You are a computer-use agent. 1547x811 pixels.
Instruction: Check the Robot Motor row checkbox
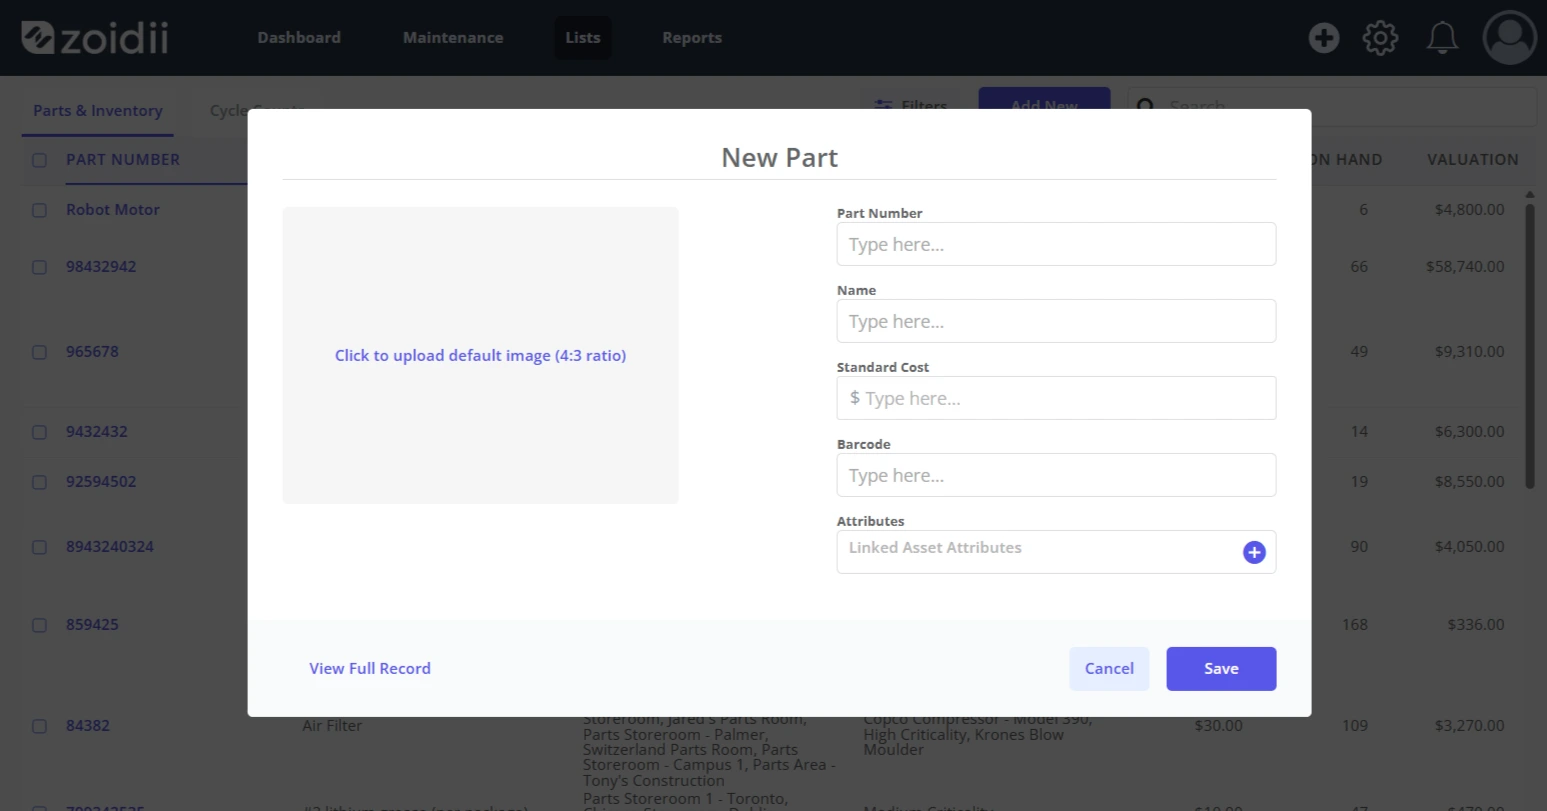tap(39, 210)
